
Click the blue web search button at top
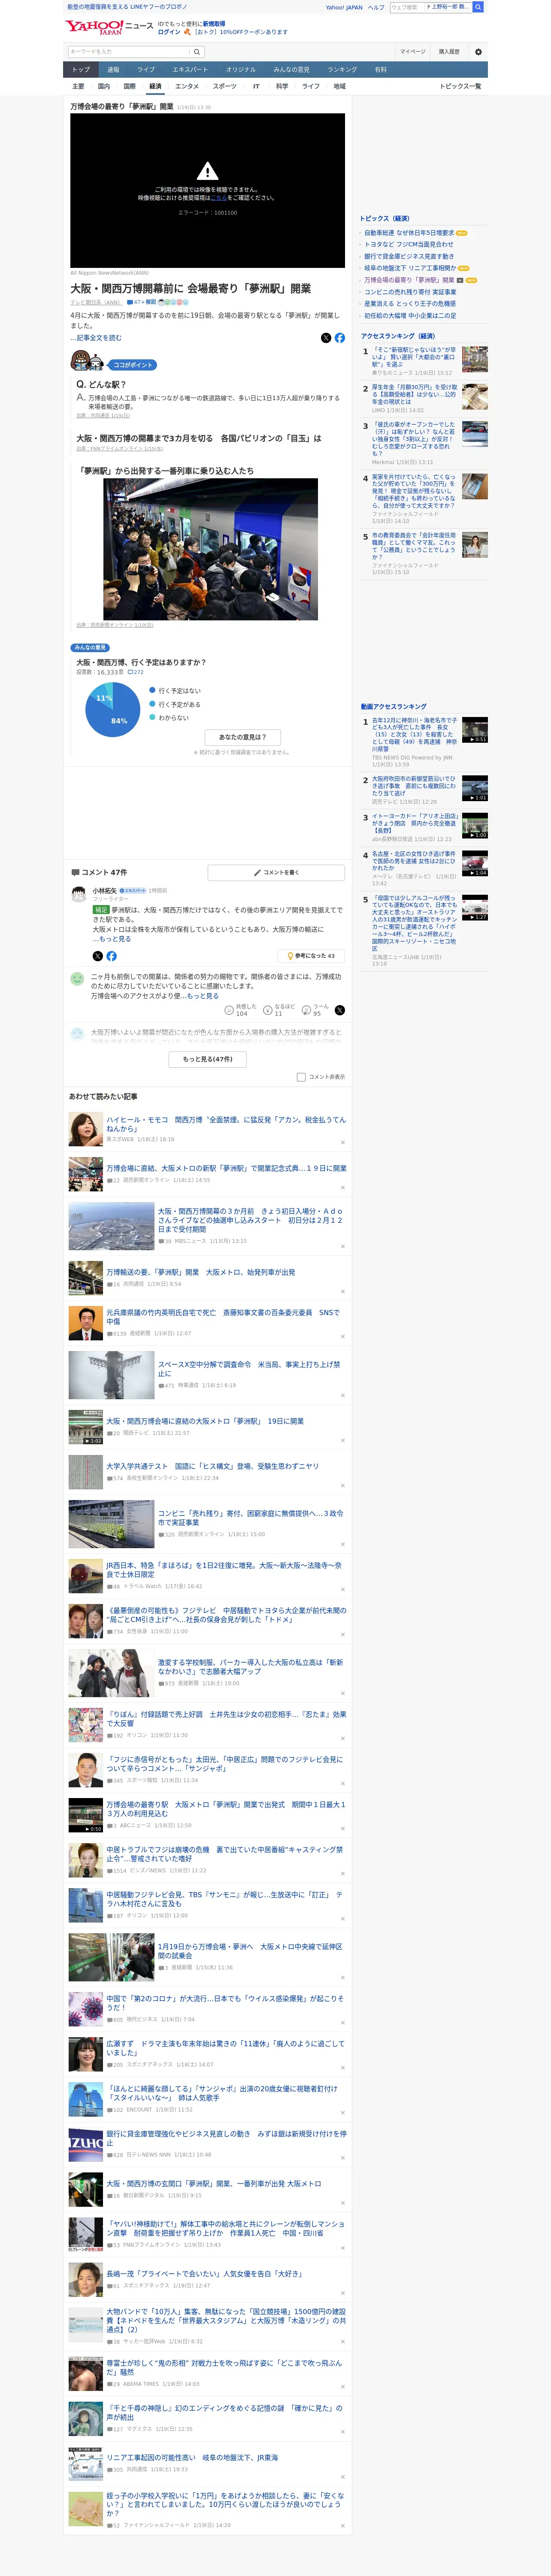click(478, 7)
